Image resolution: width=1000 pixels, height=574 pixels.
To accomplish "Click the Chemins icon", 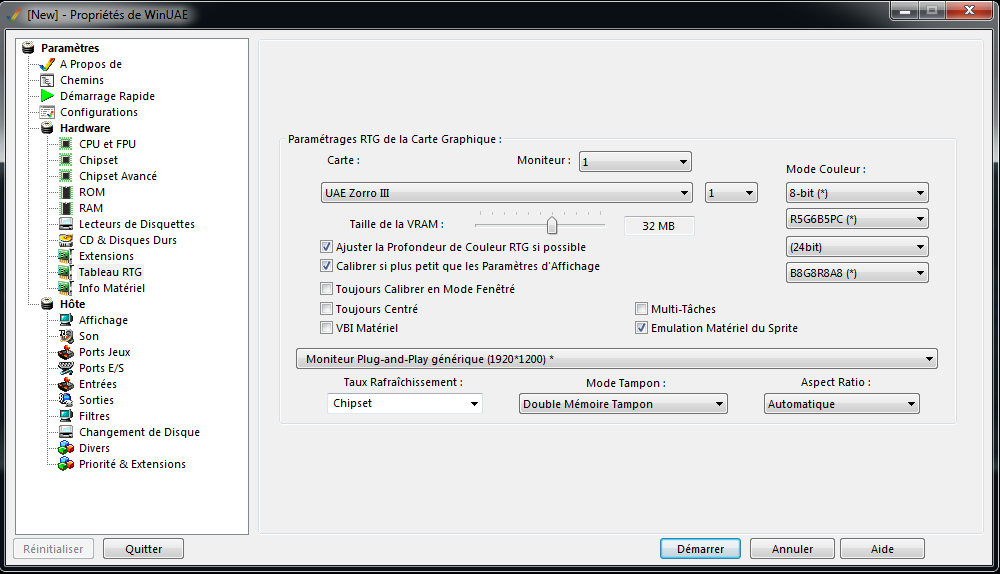I will [47, 80].
